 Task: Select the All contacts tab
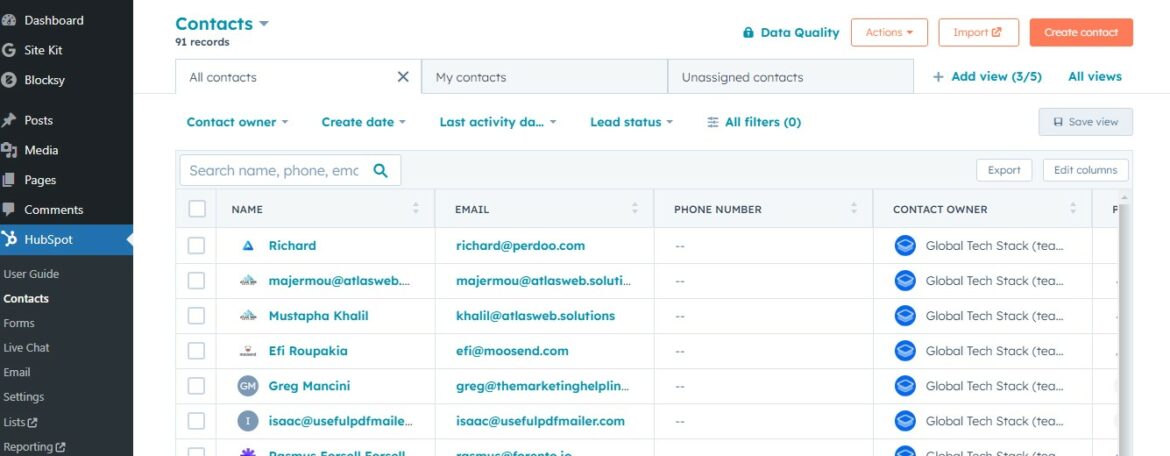(298, 77)
